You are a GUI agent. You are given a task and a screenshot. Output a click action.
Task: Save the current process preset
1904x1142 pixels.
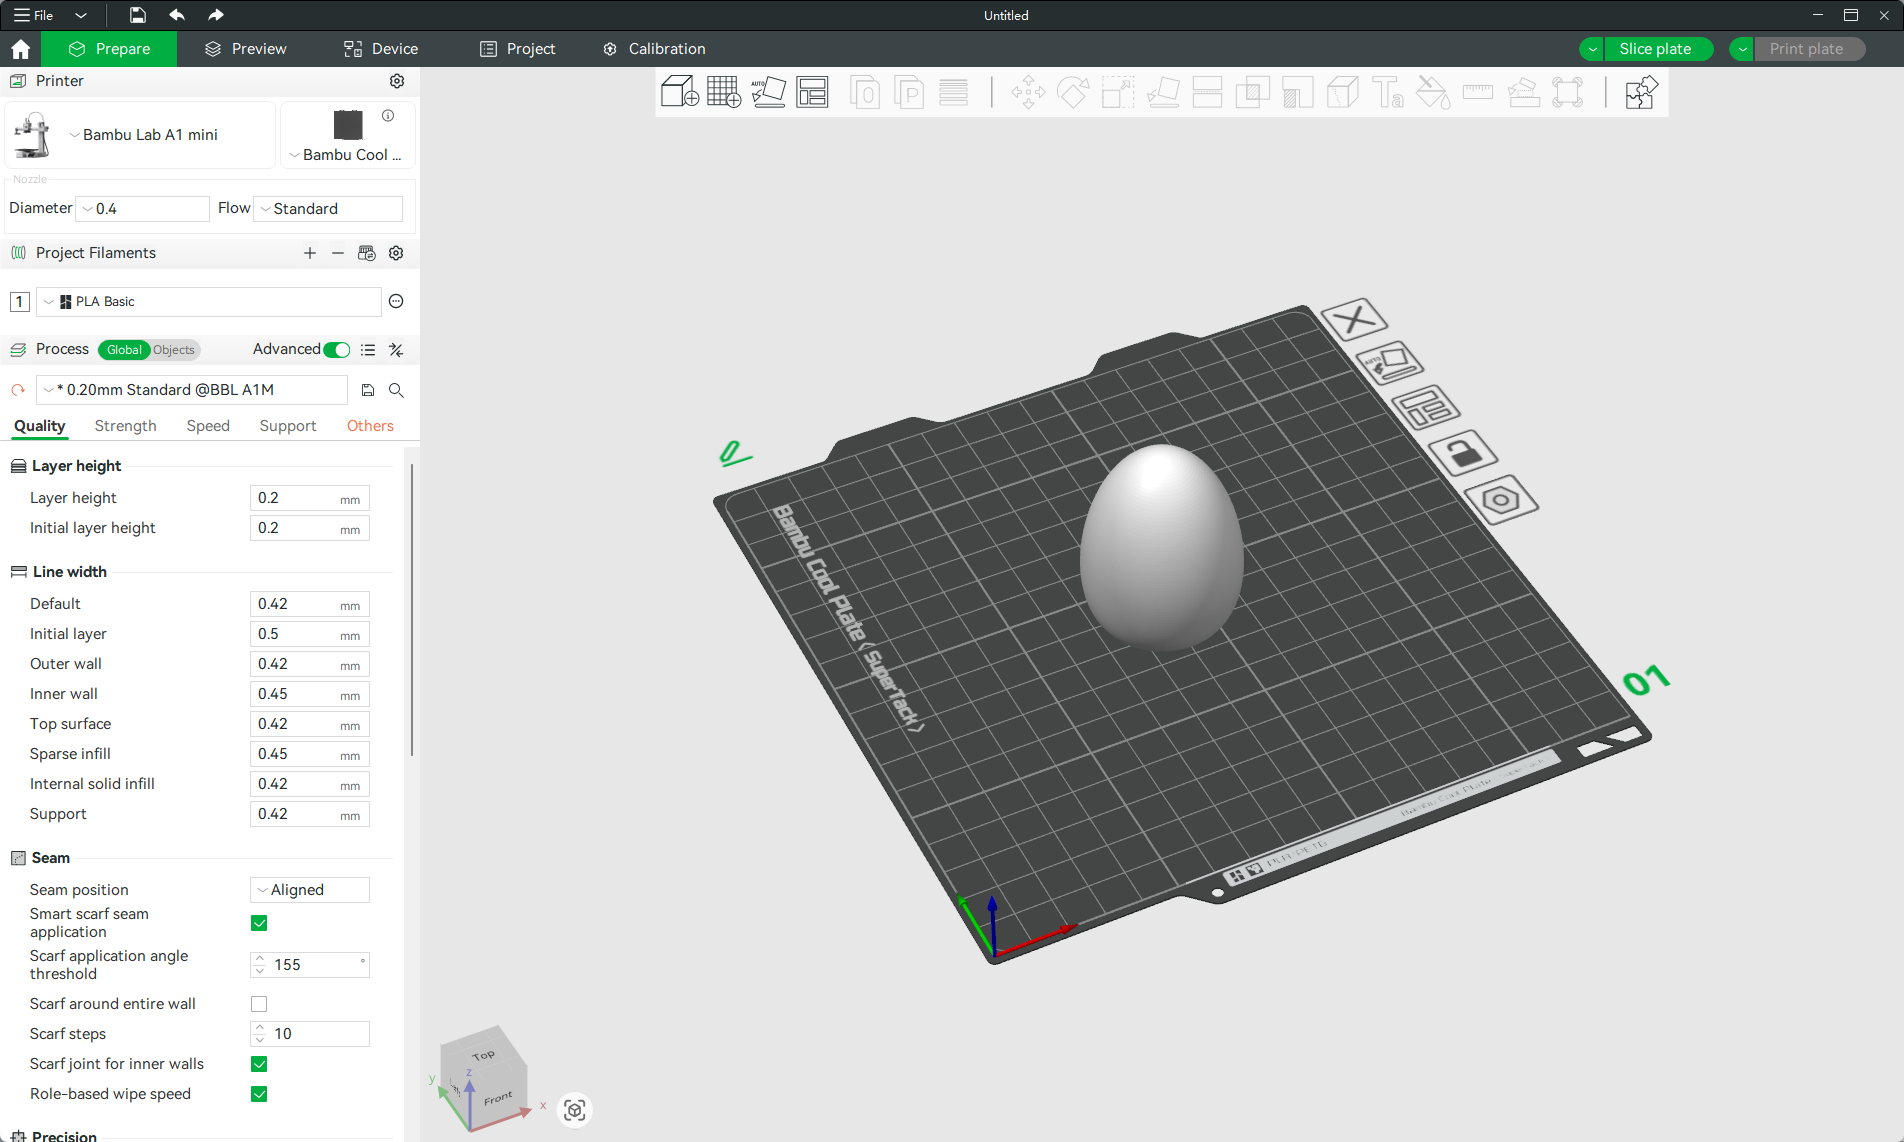tap(368, 390)
